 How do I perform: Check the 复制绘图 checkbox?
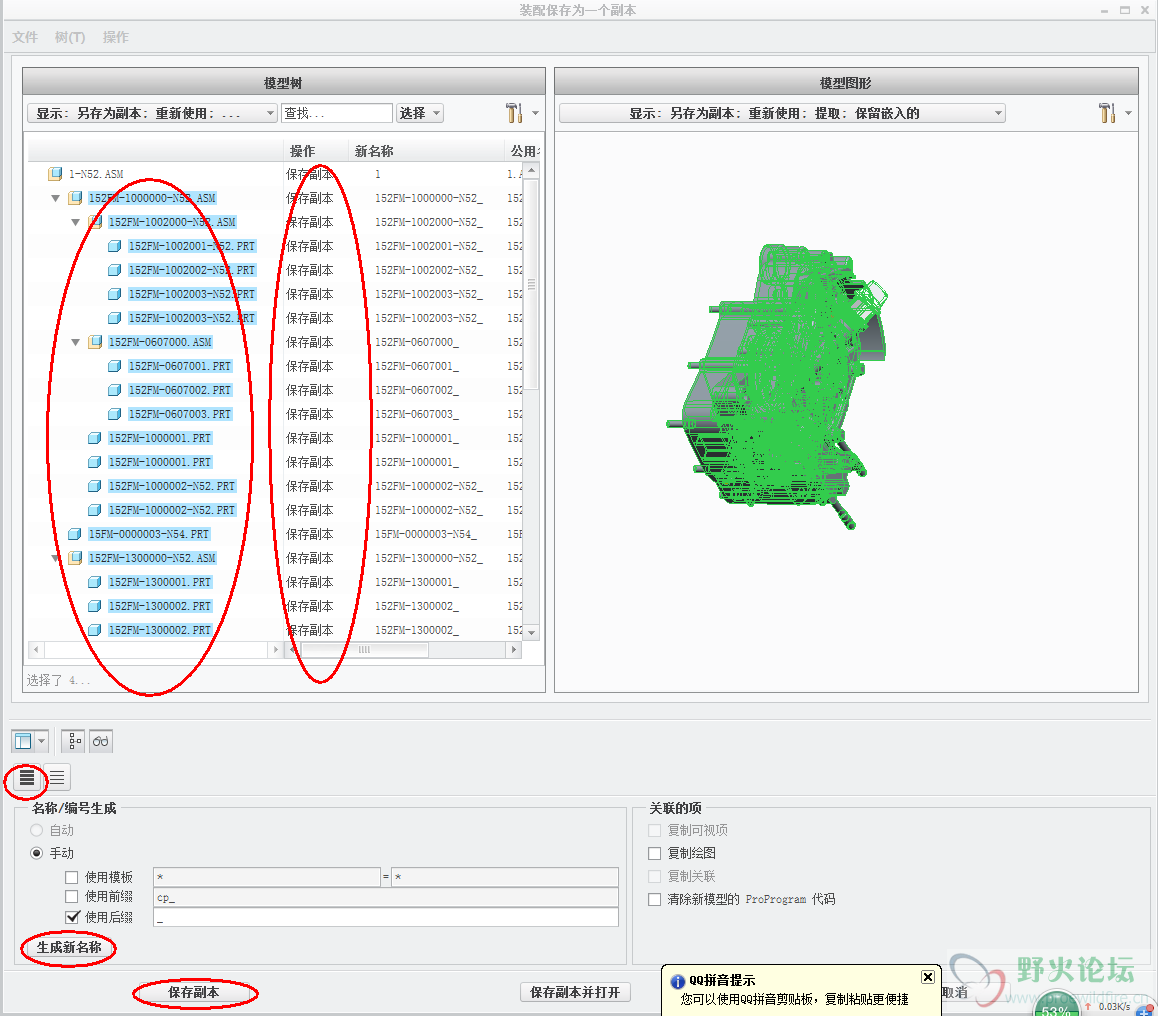click(x=654, y=853)
